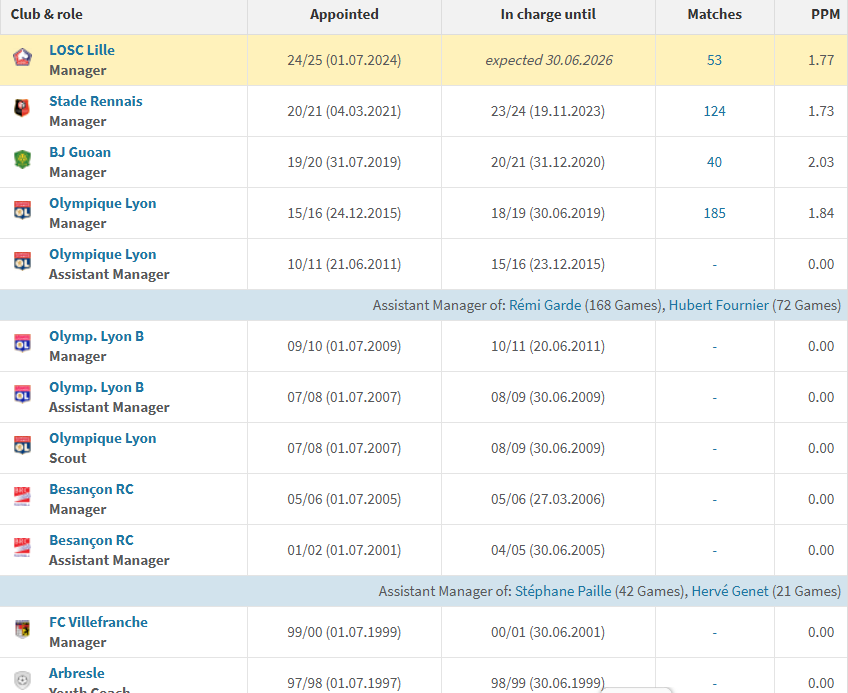Viewport: 848px width, 693px height.
Task: Click the FC Villefranche club crest
Action: (x=22, y=629)
